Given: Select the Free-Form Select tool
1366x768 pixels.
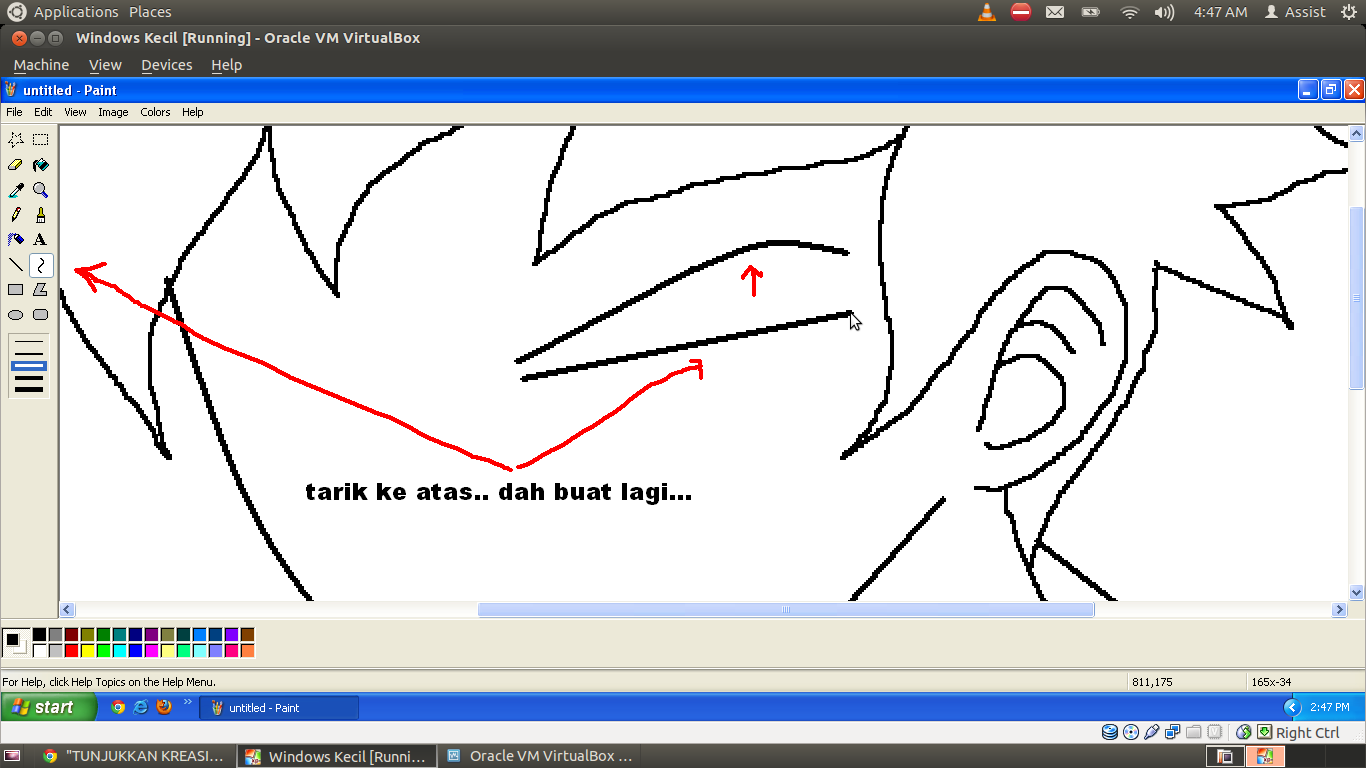Looking at the screenshot, I should coord(16,140).
